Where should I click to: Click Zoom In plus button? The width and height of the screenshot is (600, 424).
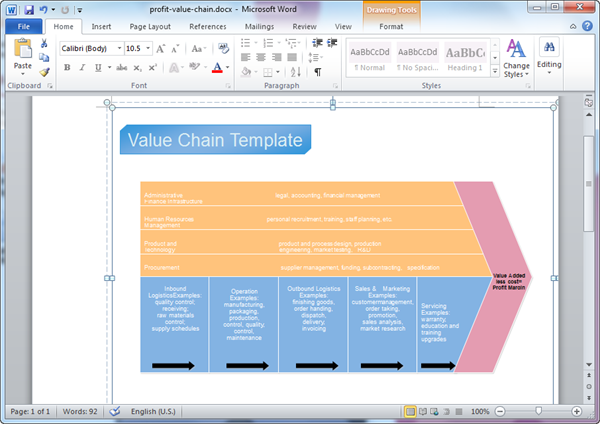[x=577, y=412]
